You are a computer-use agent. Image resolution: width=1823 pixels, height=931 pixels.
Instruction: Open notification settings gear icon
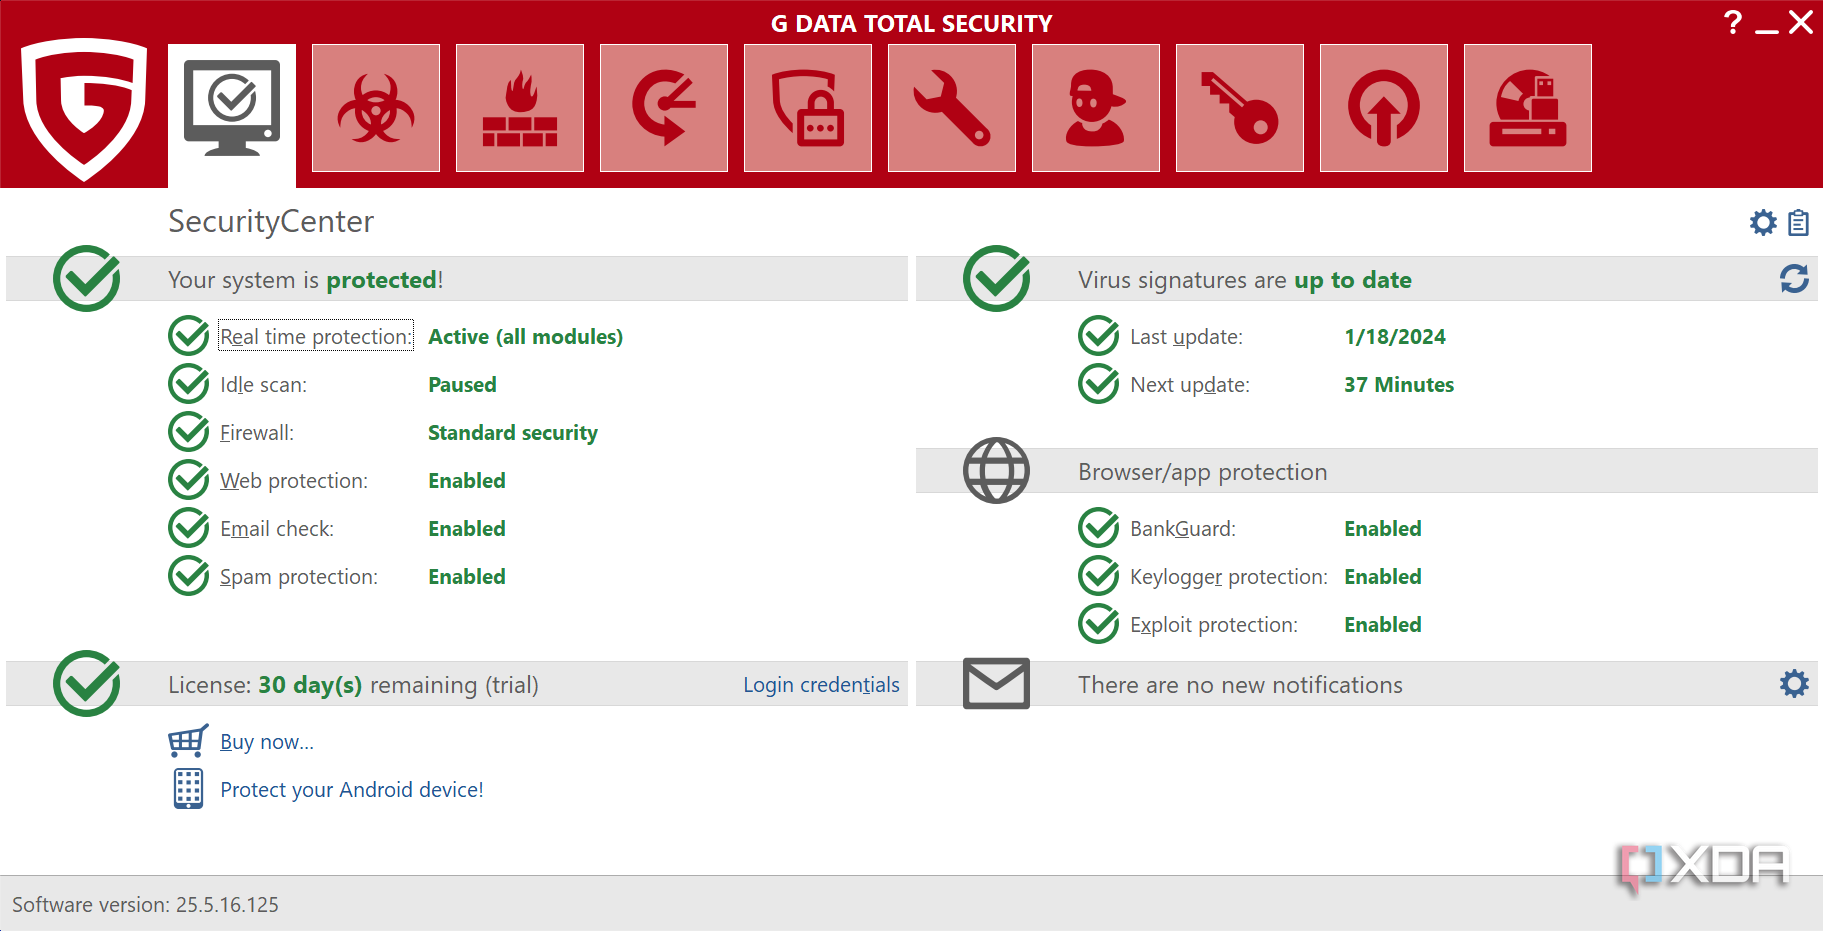(x=1794, y=684)
